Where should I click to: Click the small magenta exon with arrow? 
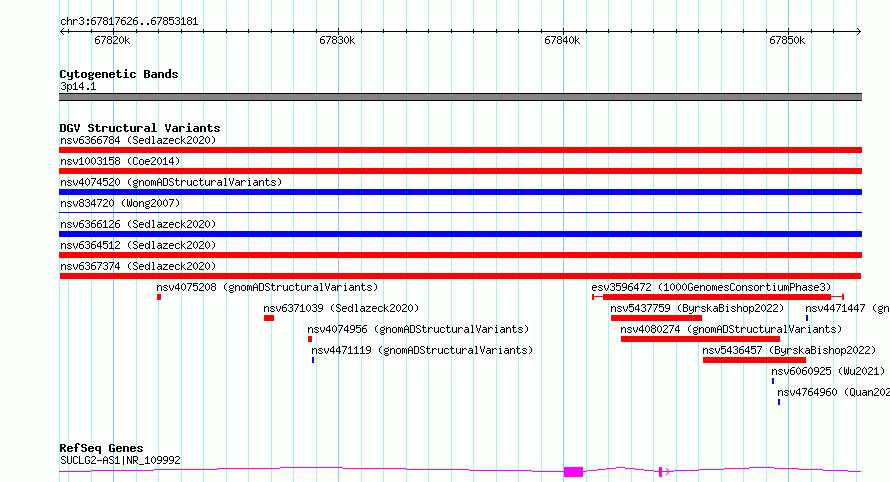pos(663,471)
